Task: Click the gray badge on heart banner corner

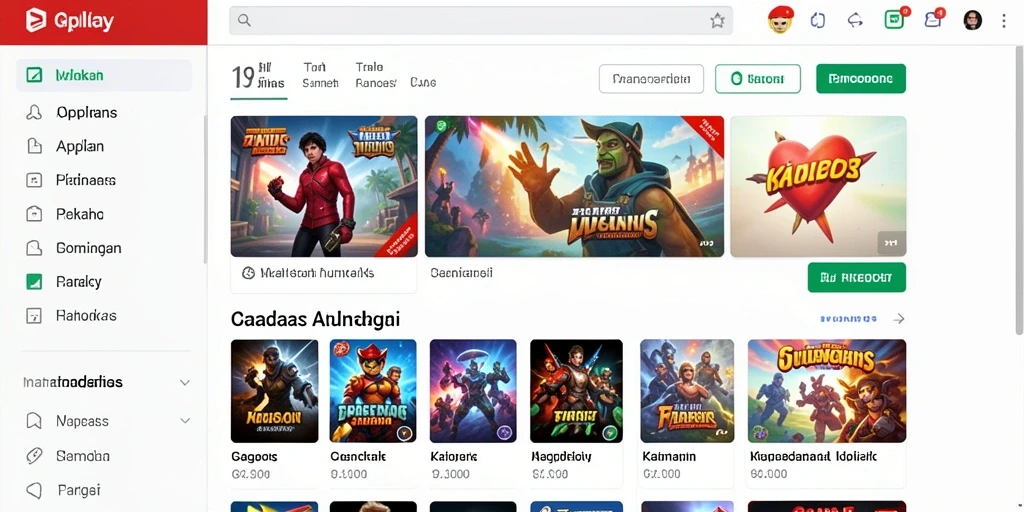Action: pyautogui.click(x=891, y=242)
